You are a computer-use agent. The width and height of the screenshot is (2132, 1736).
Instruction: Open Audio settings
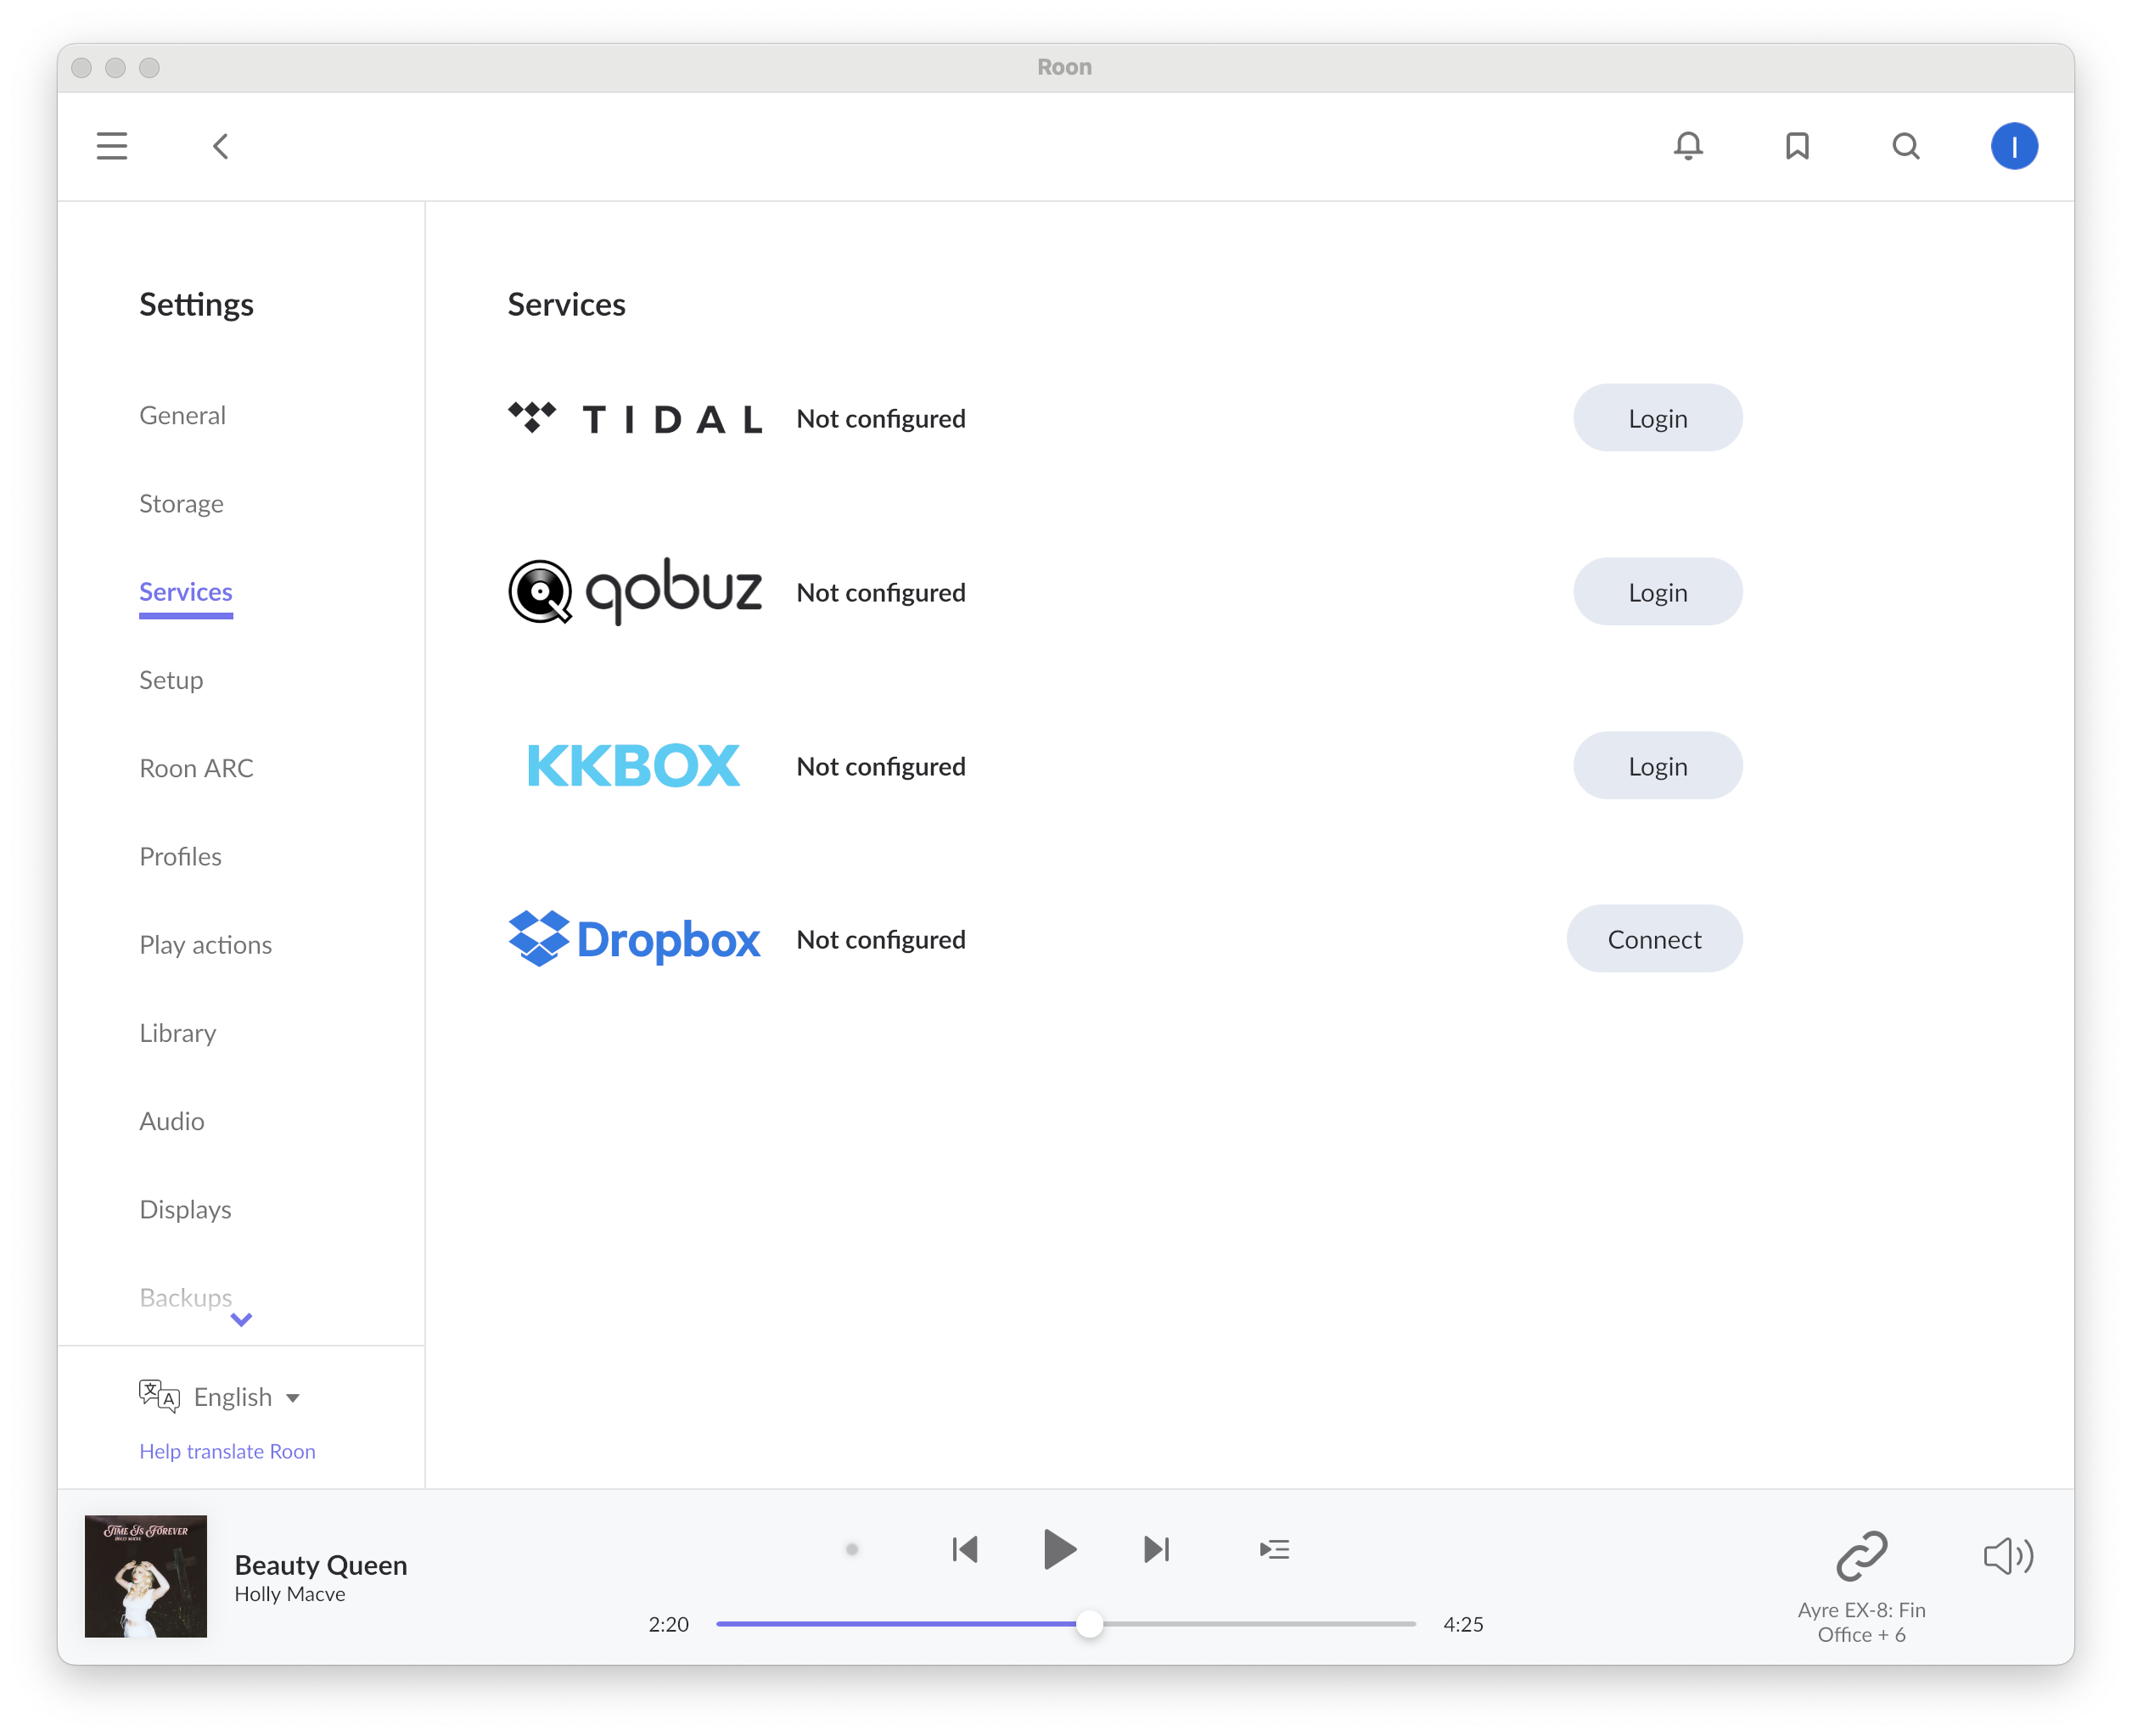[171, 1121]
